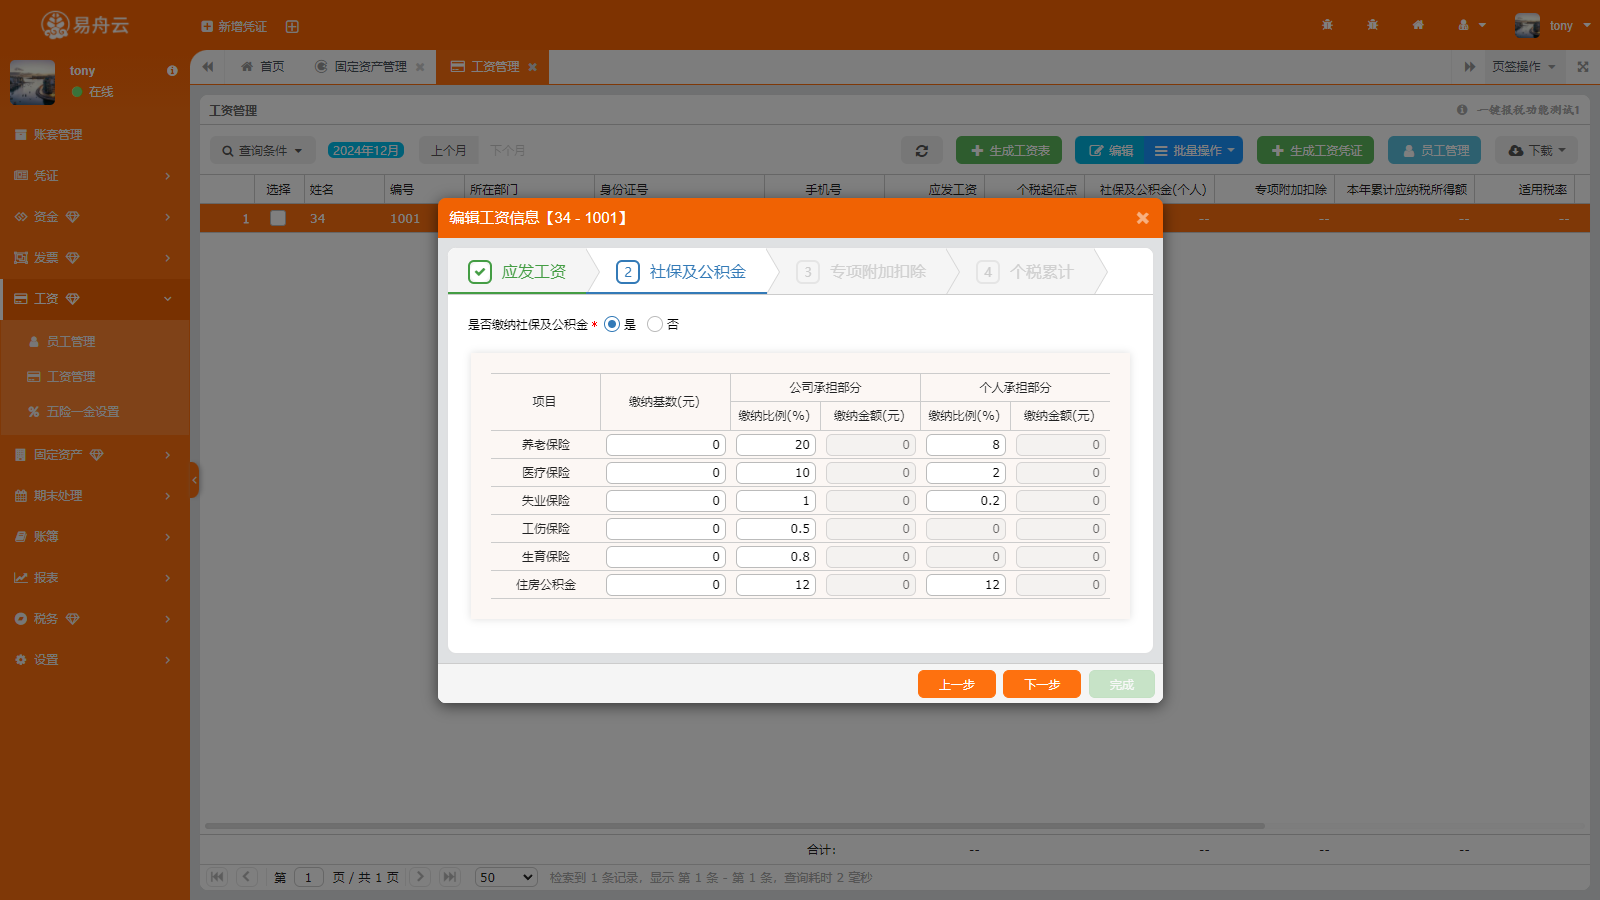Select 是 radio for paying social insurance

tap(612, 324)
